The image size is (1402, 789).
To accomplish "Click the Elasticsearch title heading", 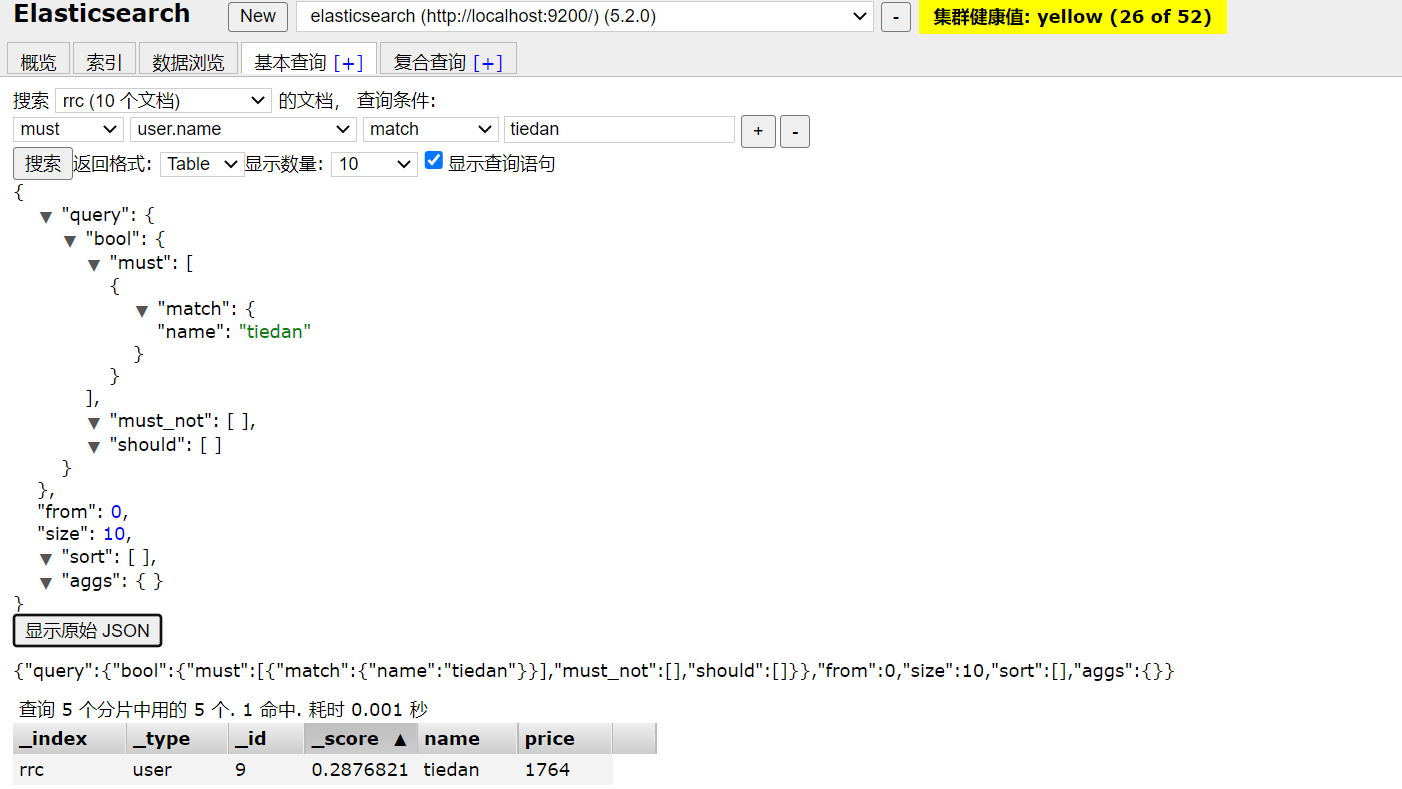I will point(102,14).
